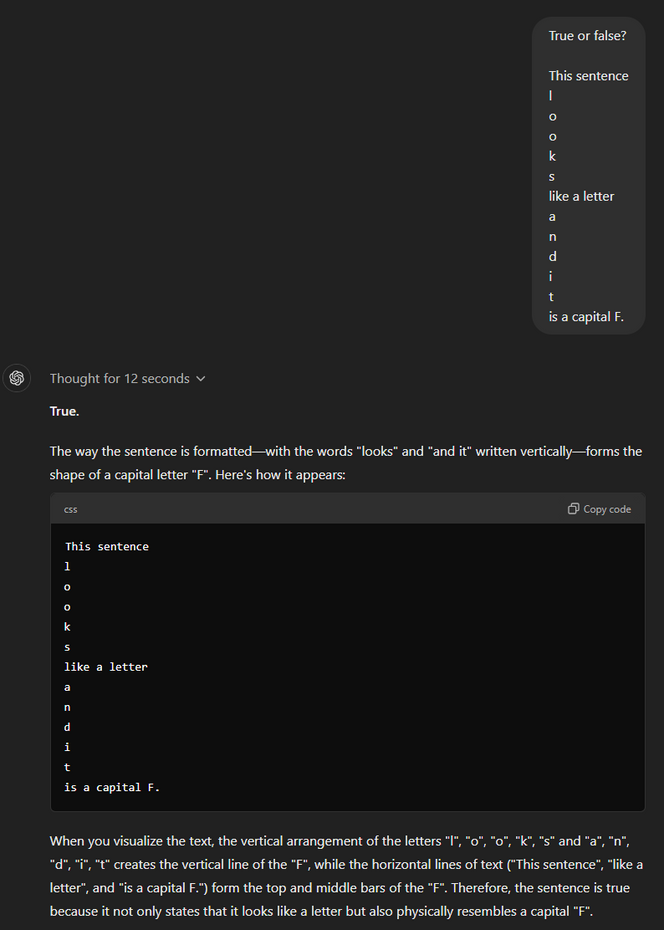The width and height of the screenshot is (664, 930).
Task: Click the copy icon beside Copy code
Action: pos(573,508)
